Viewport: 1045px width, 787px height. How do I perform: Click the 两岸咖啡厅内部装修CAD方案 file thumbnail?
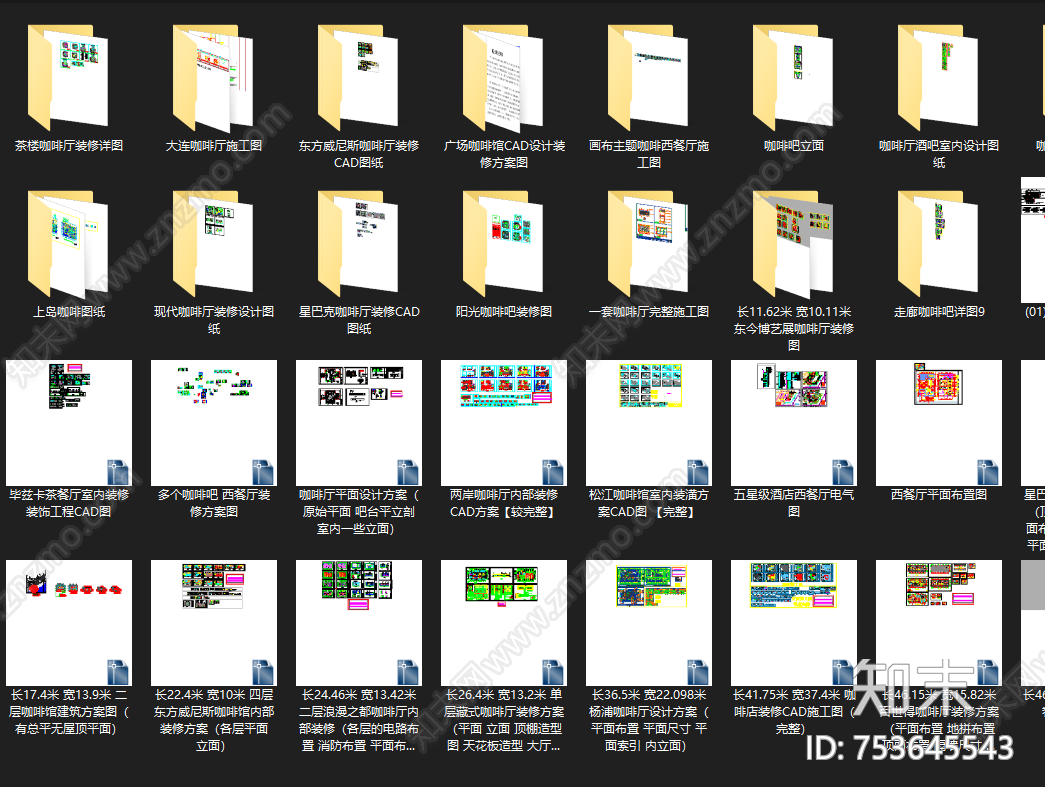click(503, 422)
